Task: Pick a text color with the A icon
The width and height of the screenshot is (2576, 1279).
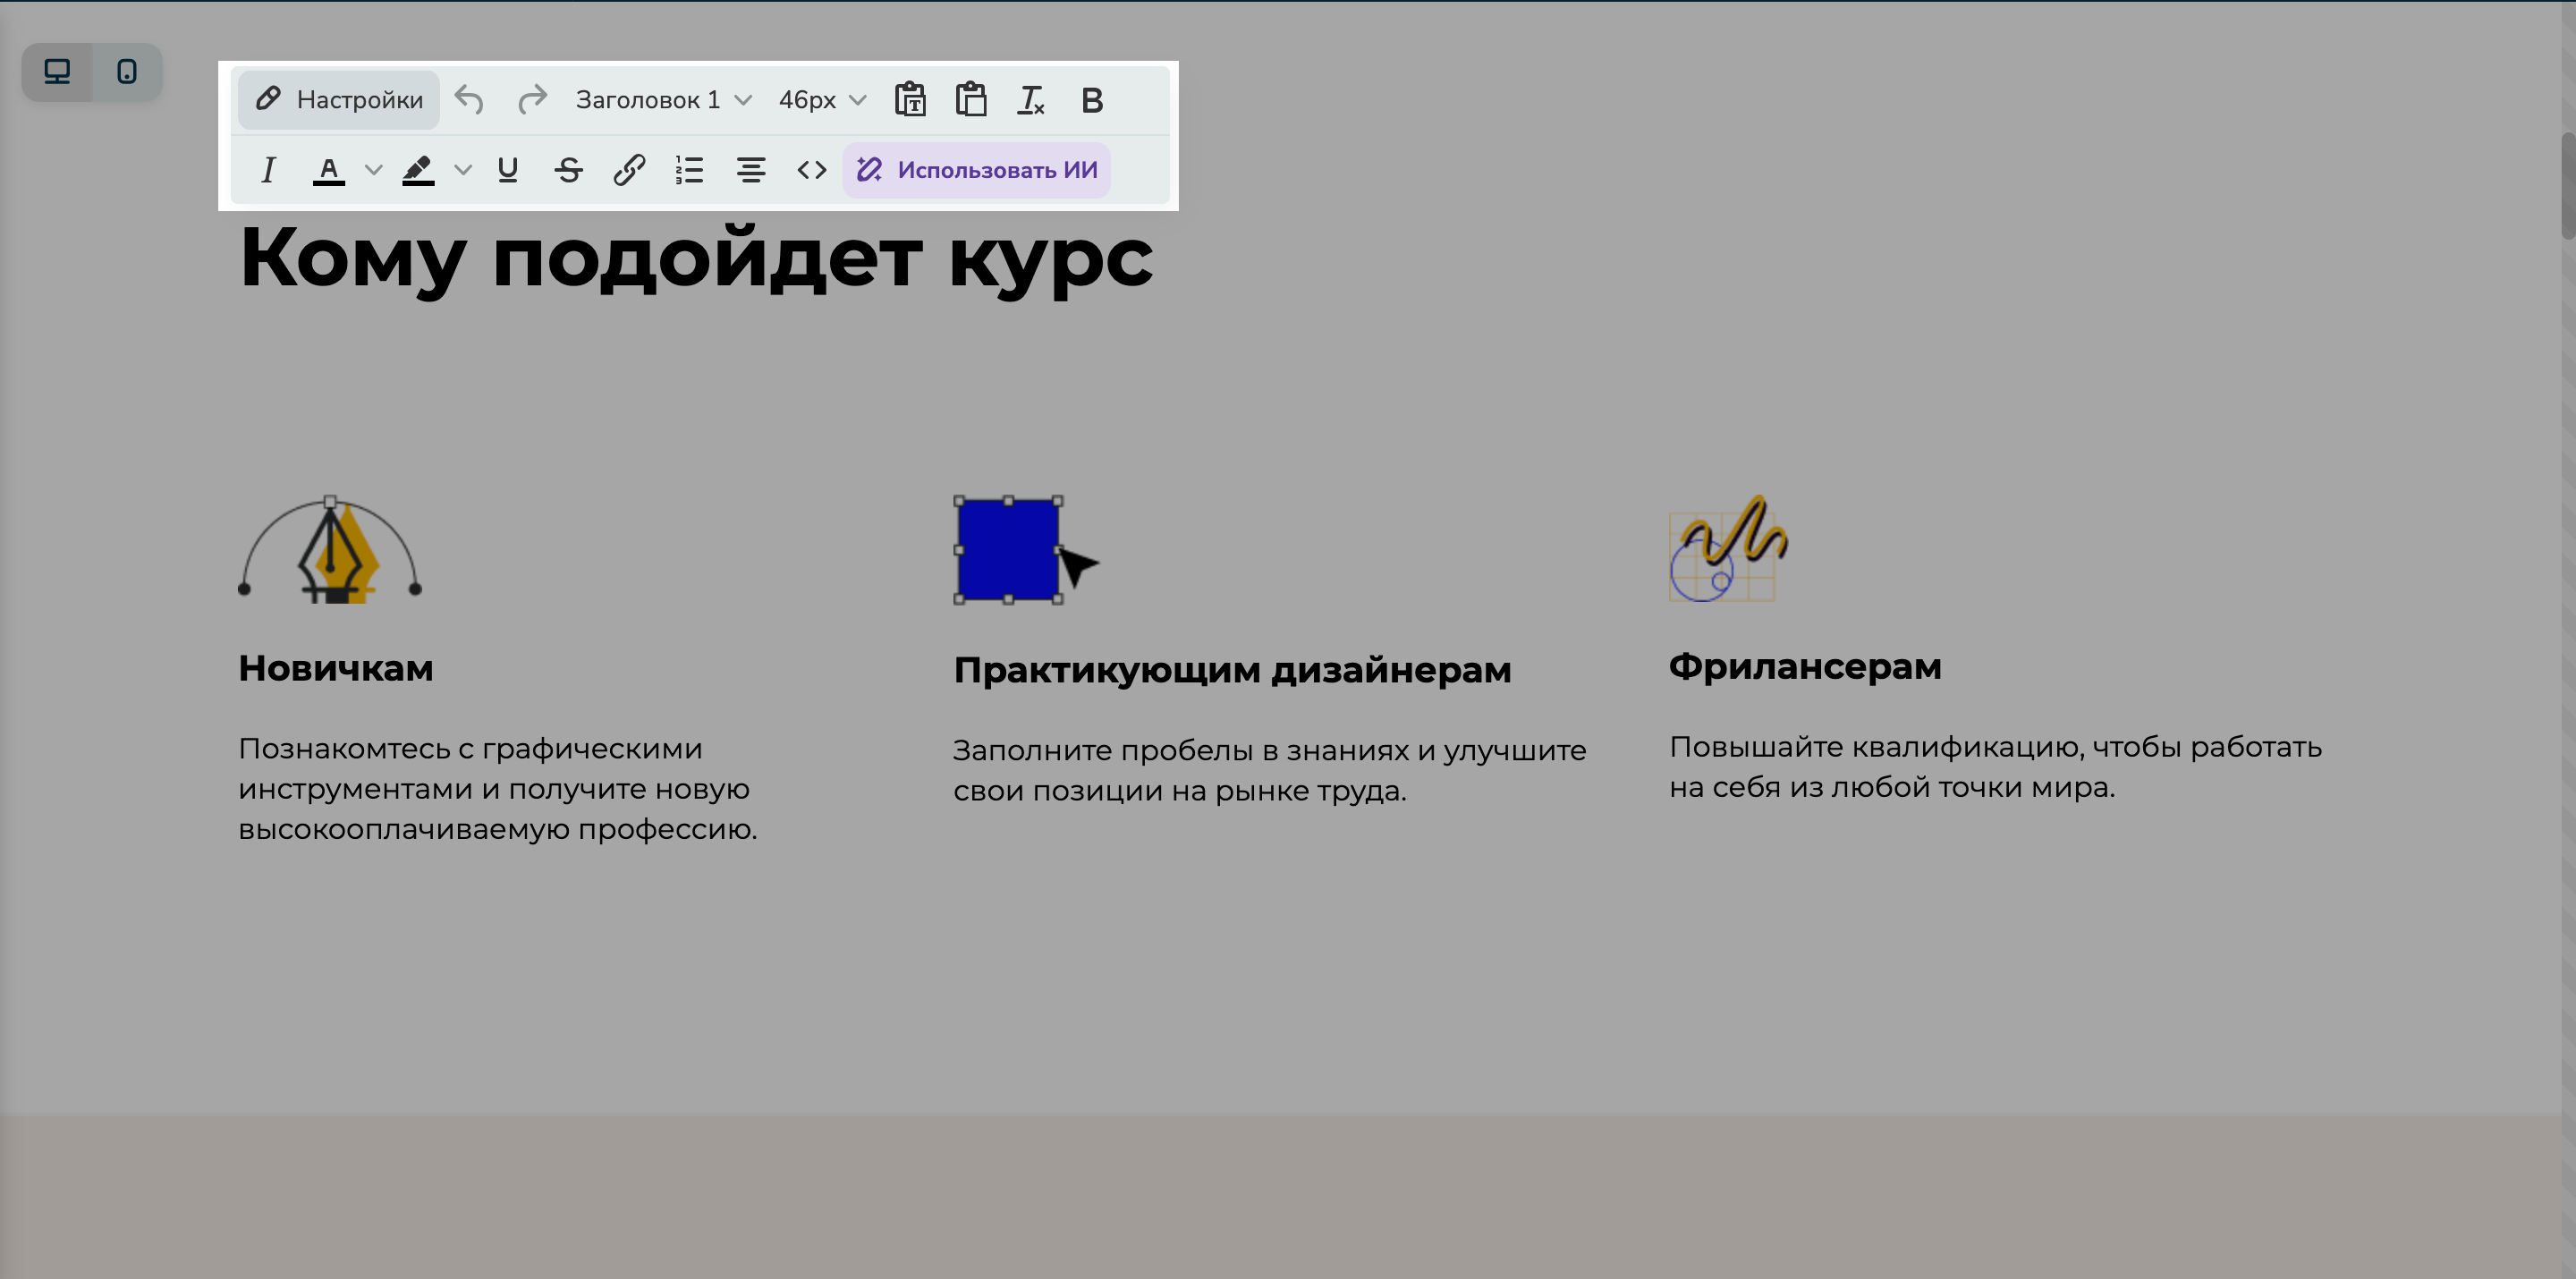Action: pyautogui.click(x=329, y=170)
